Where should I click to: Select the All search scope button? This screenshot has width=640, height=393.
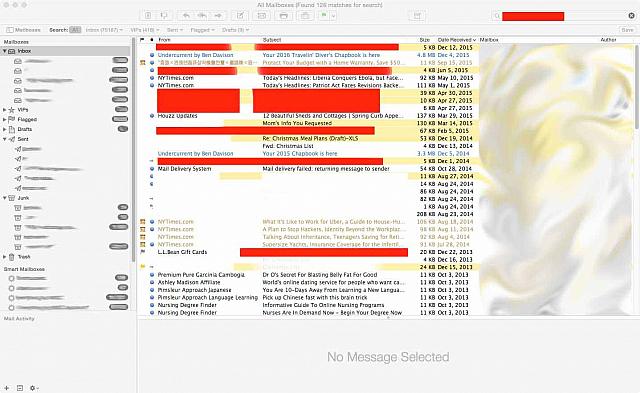click(x=75, y=30)
